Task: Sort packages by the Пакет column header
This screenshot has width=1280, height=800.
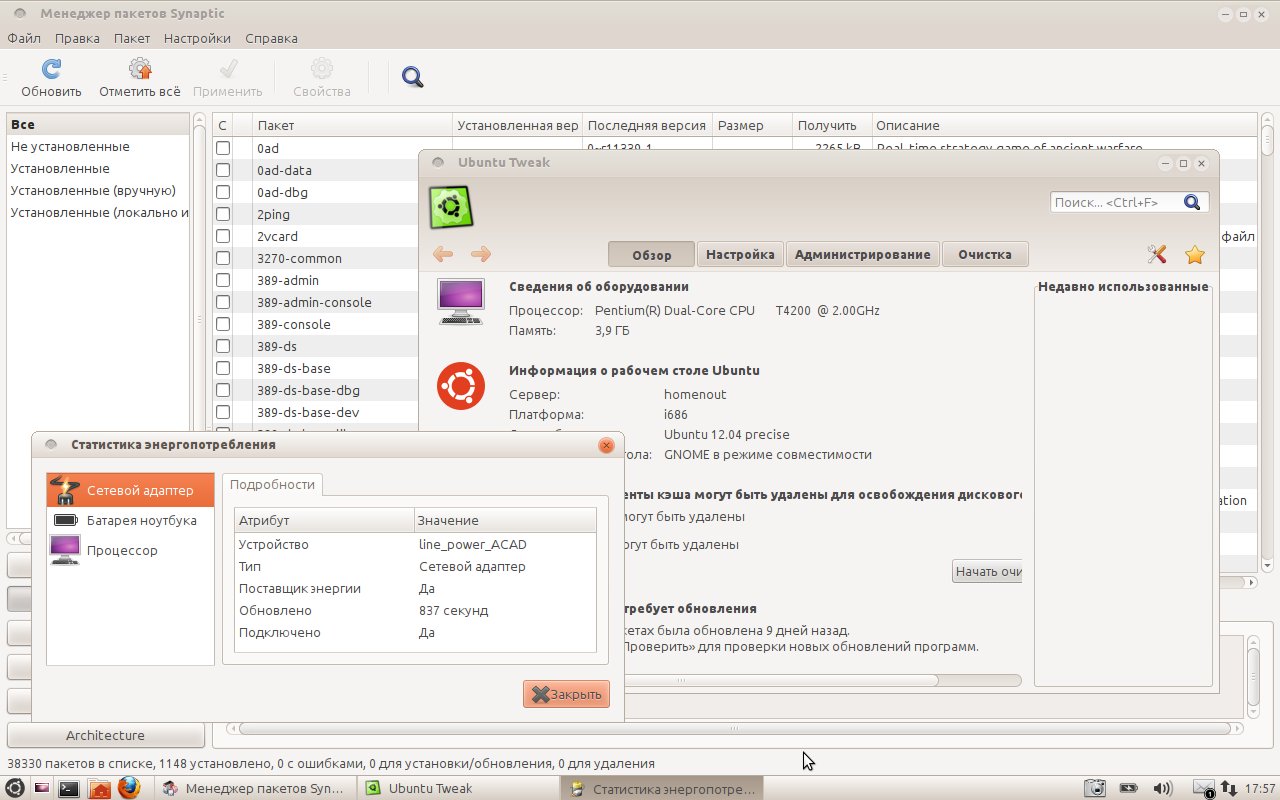Action: pos(353,125)
